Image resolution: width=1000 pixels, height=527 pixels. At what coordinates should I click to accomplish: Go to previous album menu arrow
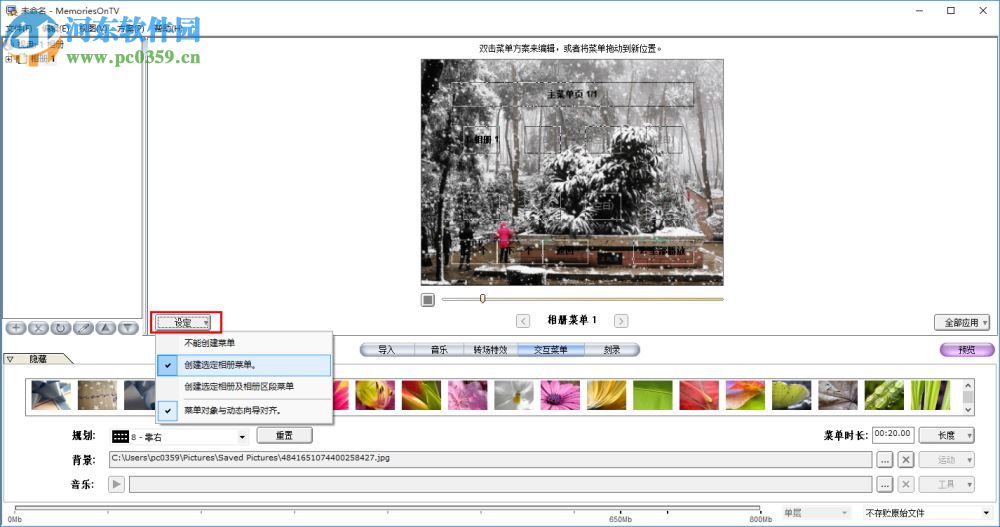pyautogui.click(x=522, y=321)
